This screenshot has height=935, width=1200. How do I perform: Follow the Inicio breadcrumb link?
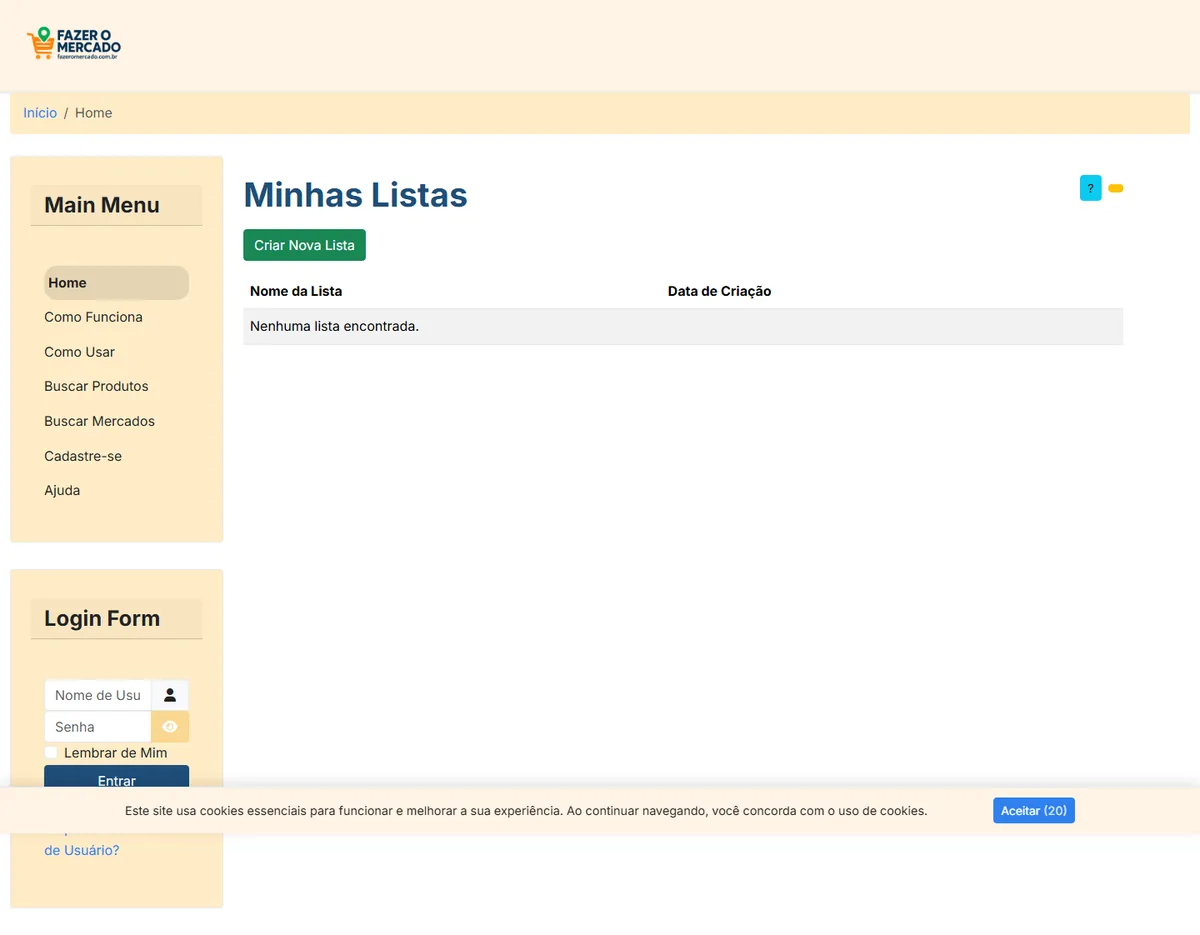point(40,113)
